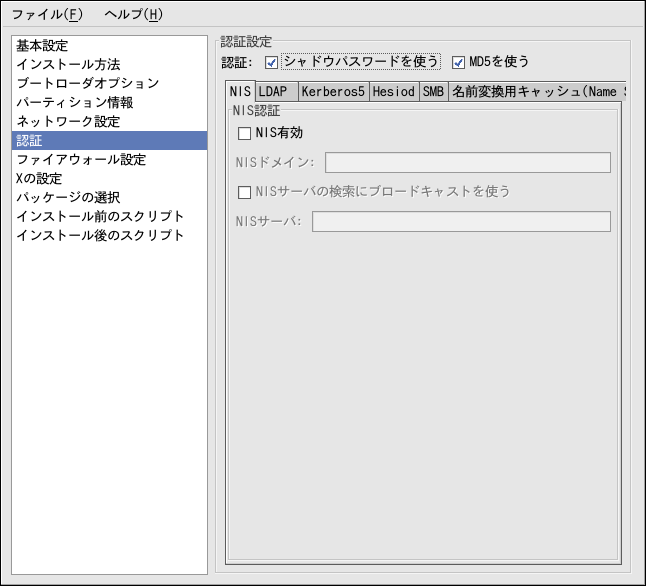Switch to the LDAP tab

(273, 92)
